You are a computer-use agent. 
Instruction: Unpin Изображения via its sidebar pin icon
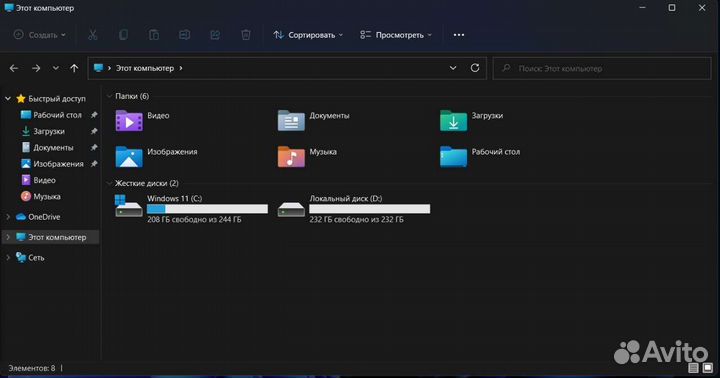click(94, 164)
